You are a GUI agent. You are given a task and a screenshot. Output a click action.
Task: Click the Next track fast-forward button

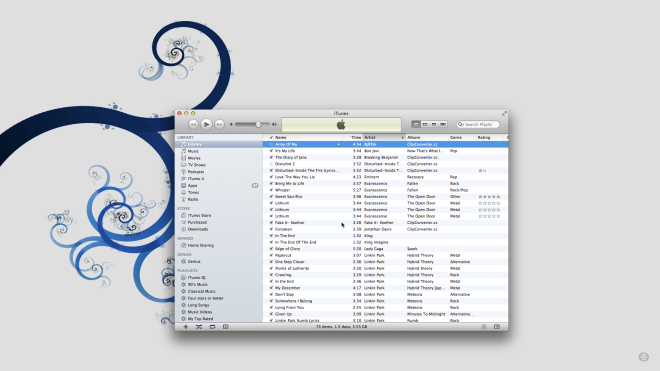(219, 124)
